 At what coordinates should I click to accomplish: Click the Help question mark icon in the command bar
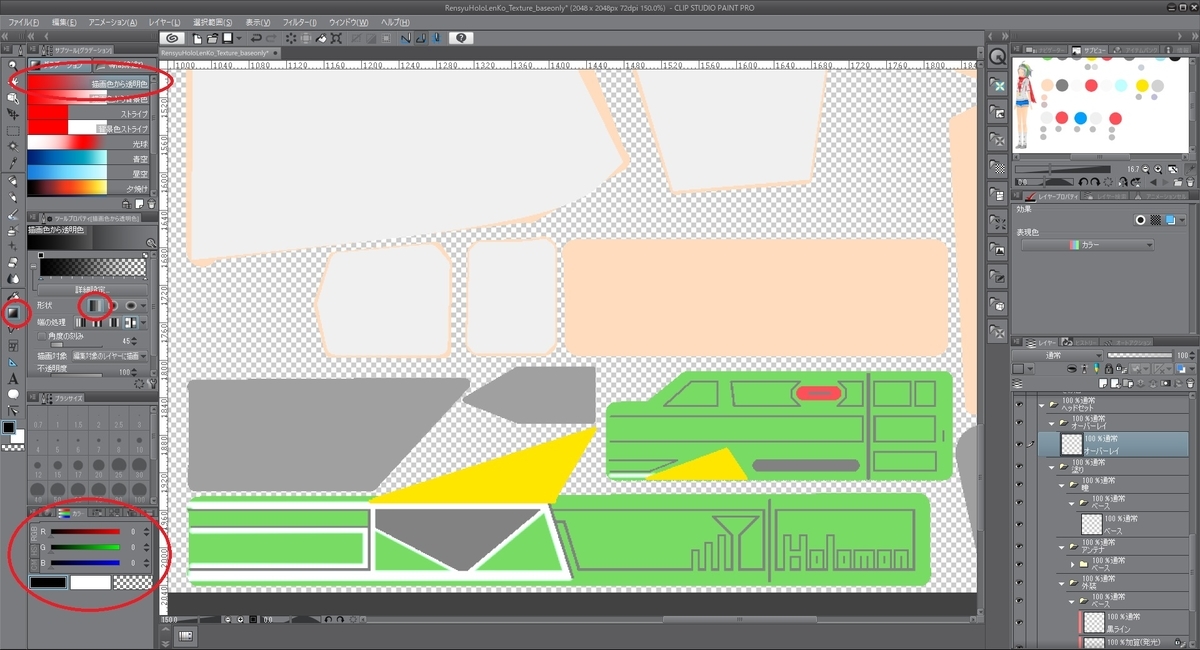461,38
